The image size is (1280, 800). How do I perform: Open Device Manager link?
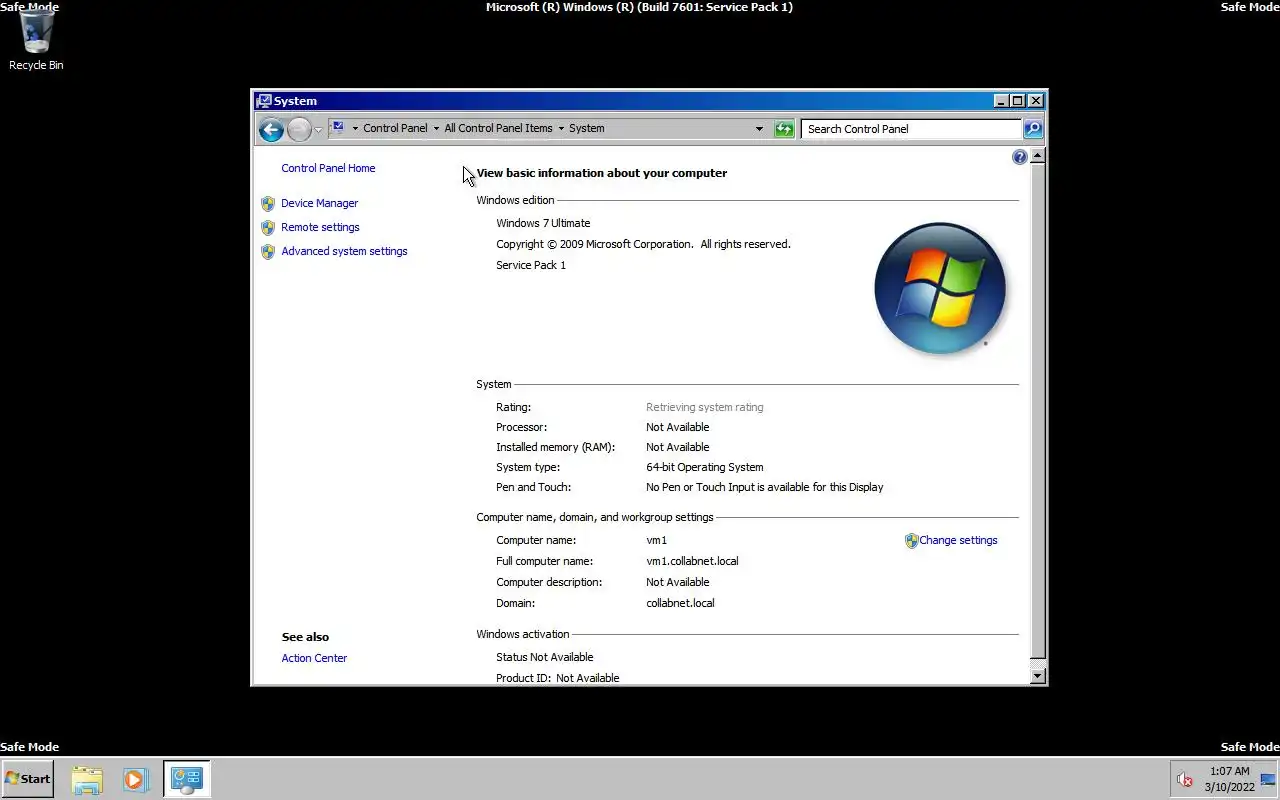pyautogui.click(x=319, y=203)
